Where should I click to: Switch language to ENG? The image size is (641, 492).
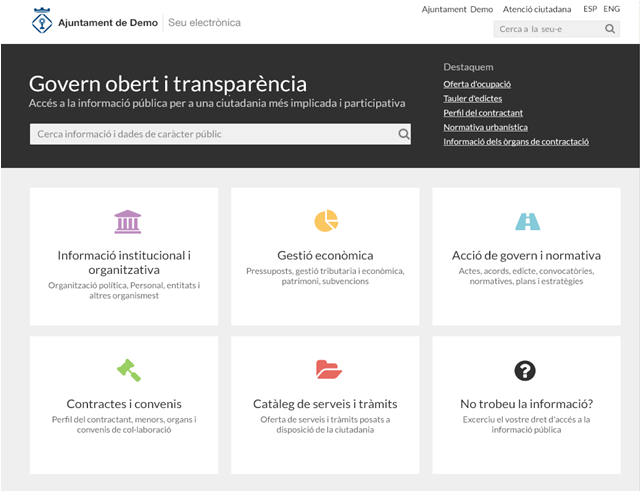(x=612, y=9)
